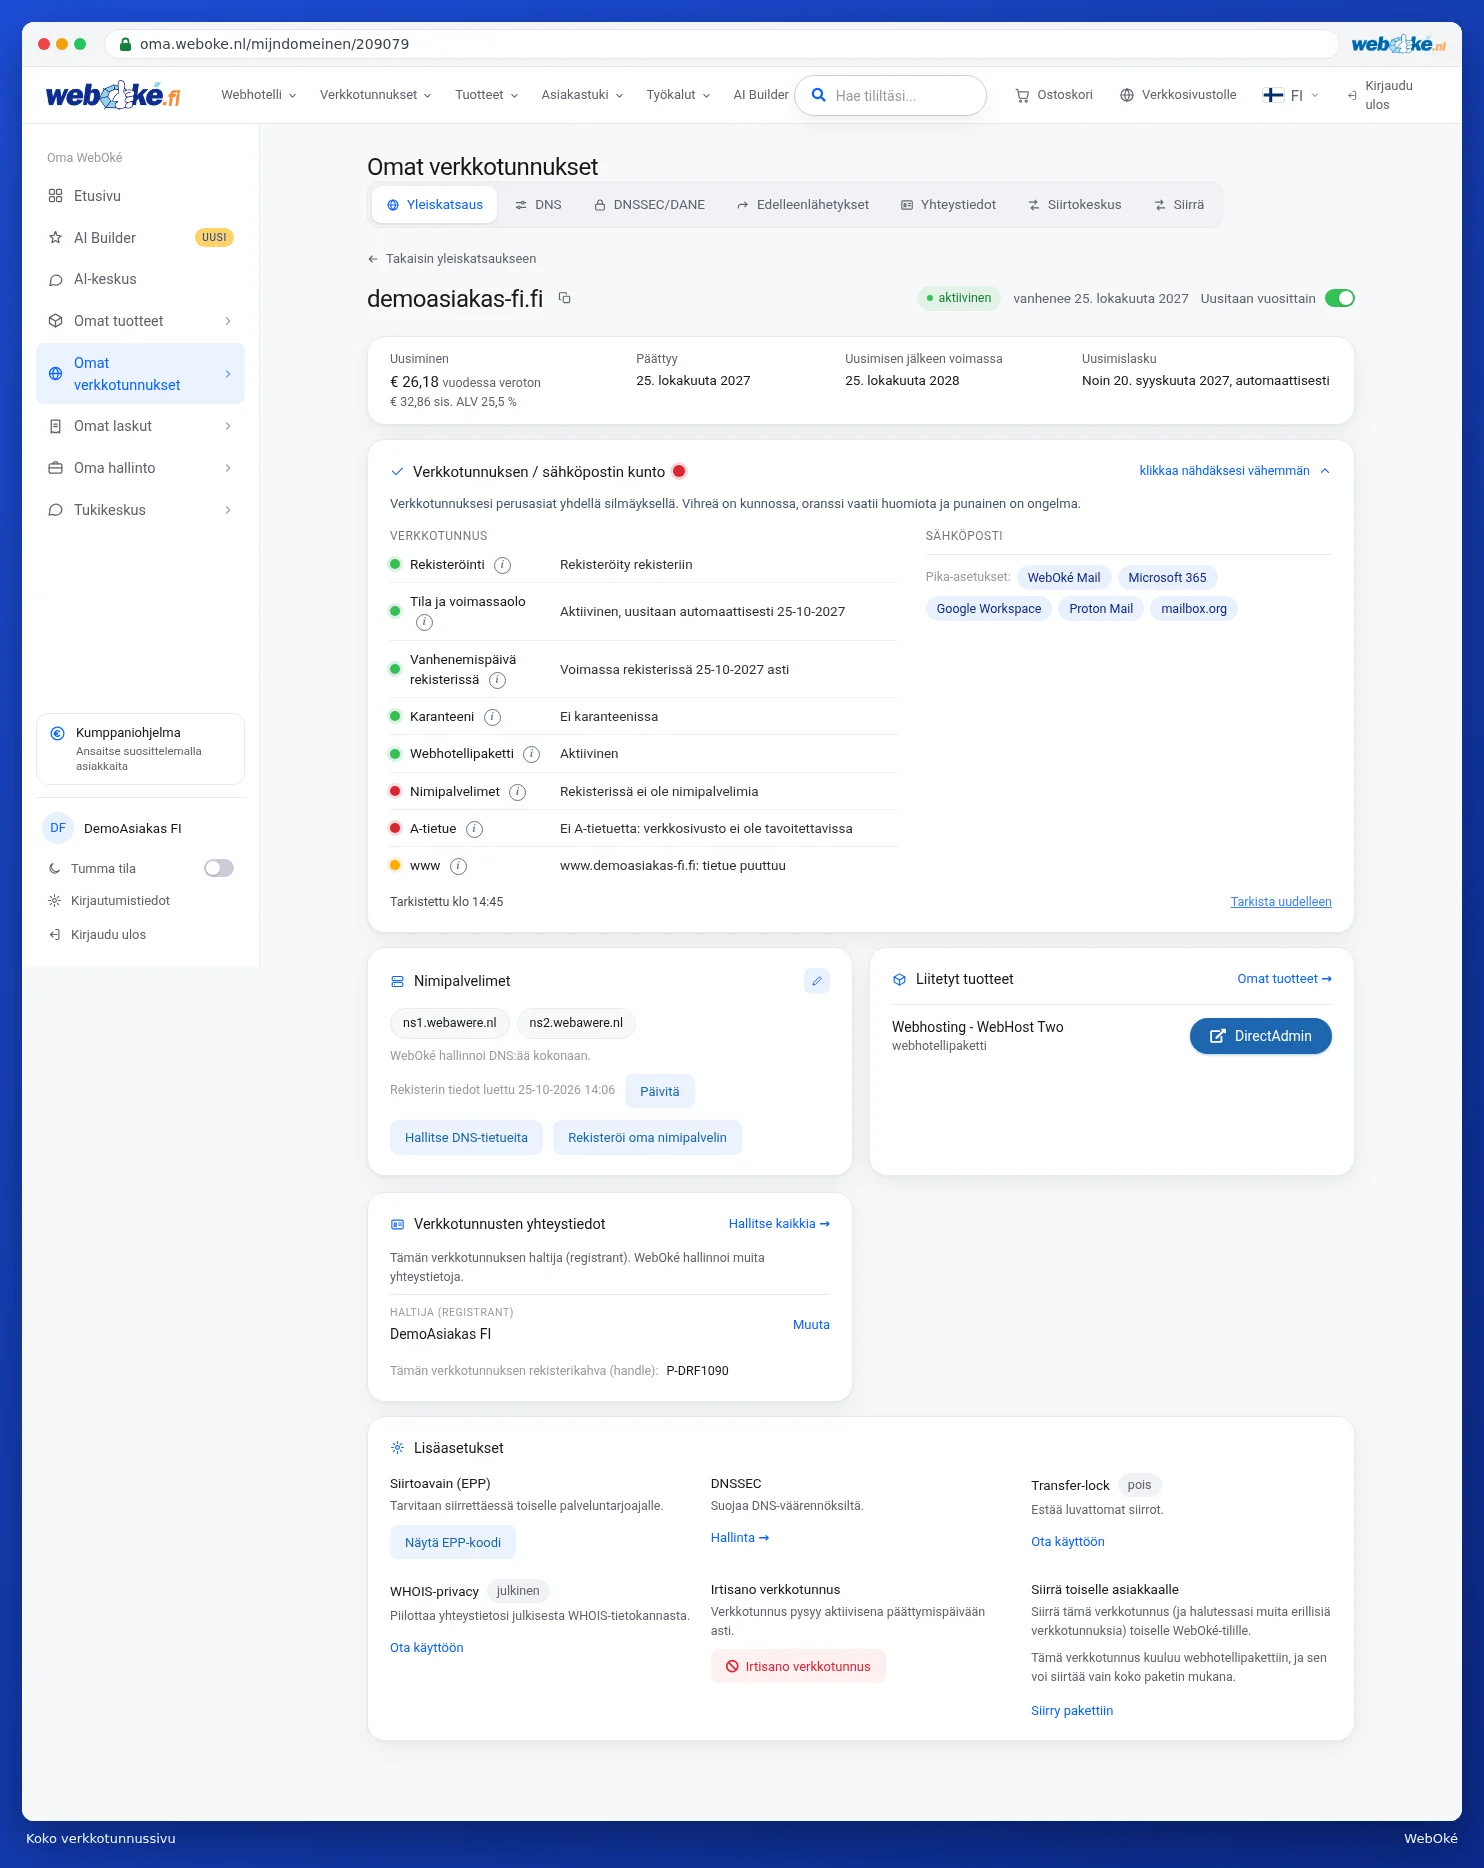Screen dimensions: 1484x1868
Task: Go to the Siirtokeskus tab
Action: [x=1075, y=205]
